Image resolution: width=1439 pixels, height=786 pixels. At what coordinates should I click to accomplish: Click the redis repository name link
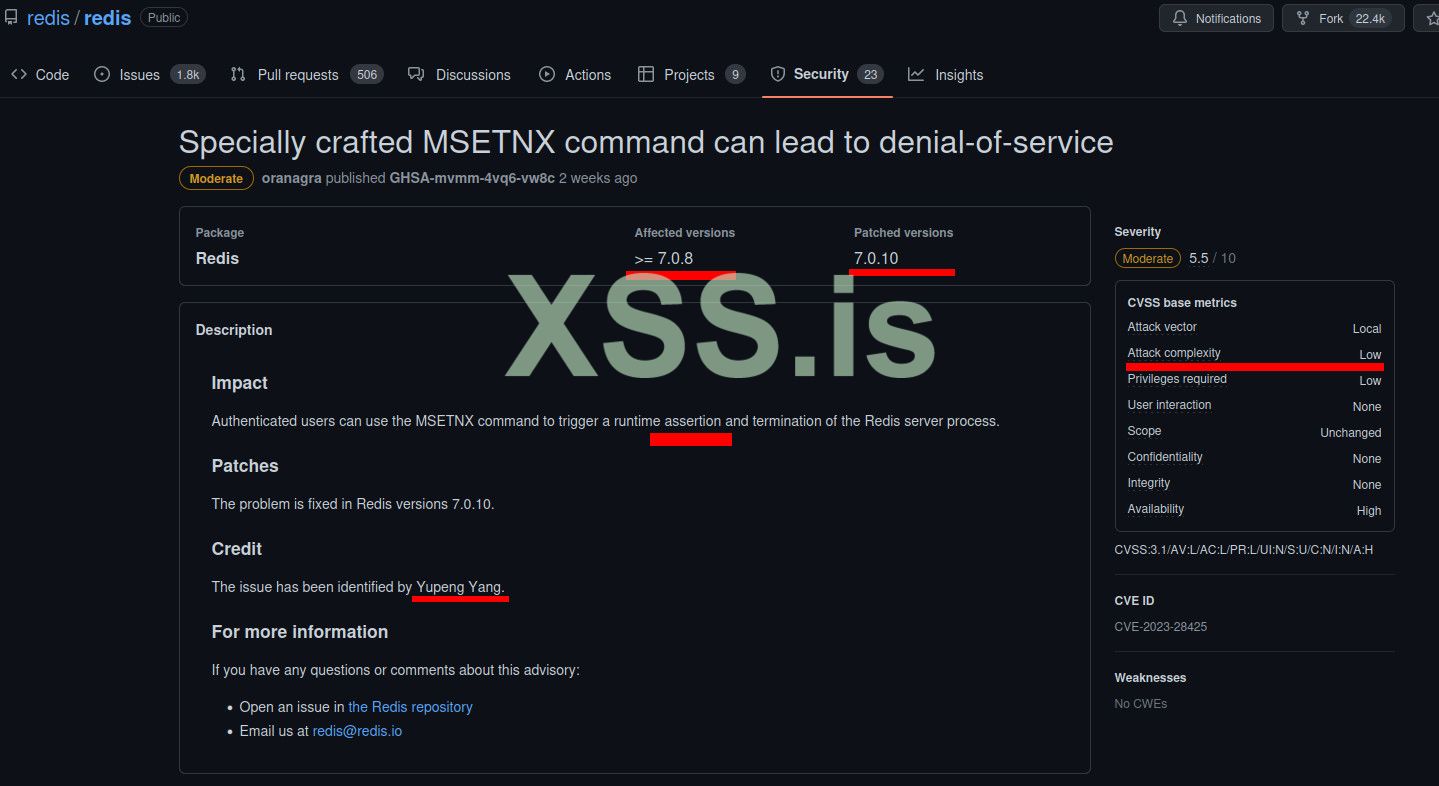click(107, 18)
